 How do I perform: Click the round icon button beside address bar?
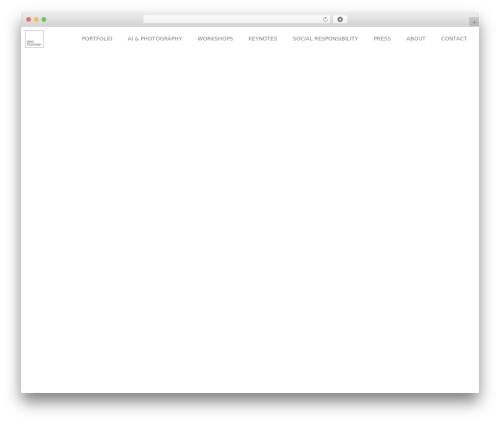click(x=340, y=20)
